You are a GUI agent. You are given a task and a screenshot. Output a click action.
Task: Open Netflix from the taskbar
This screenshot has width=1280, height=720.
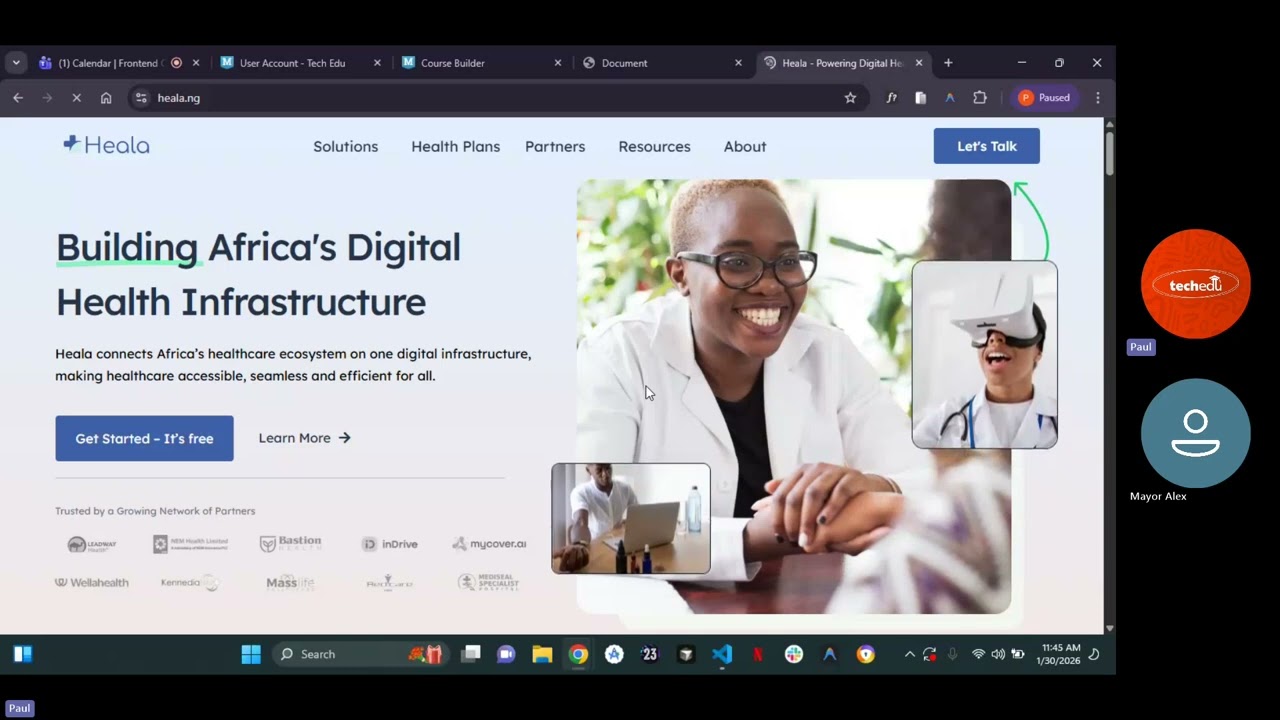point(758,654)
